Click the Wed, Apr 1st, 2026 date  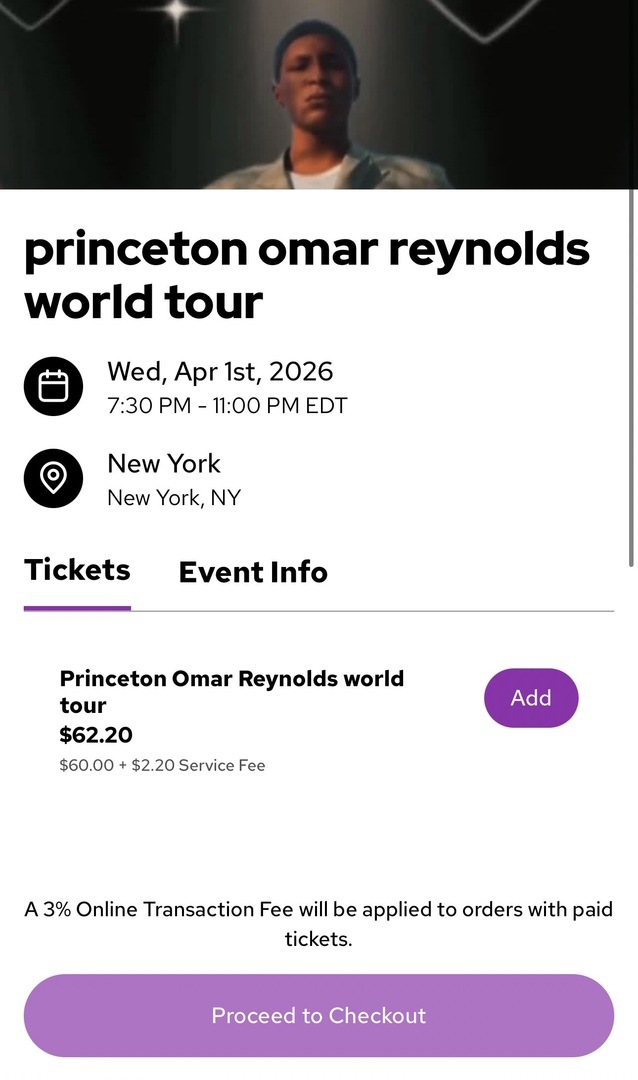pos(220,372)
